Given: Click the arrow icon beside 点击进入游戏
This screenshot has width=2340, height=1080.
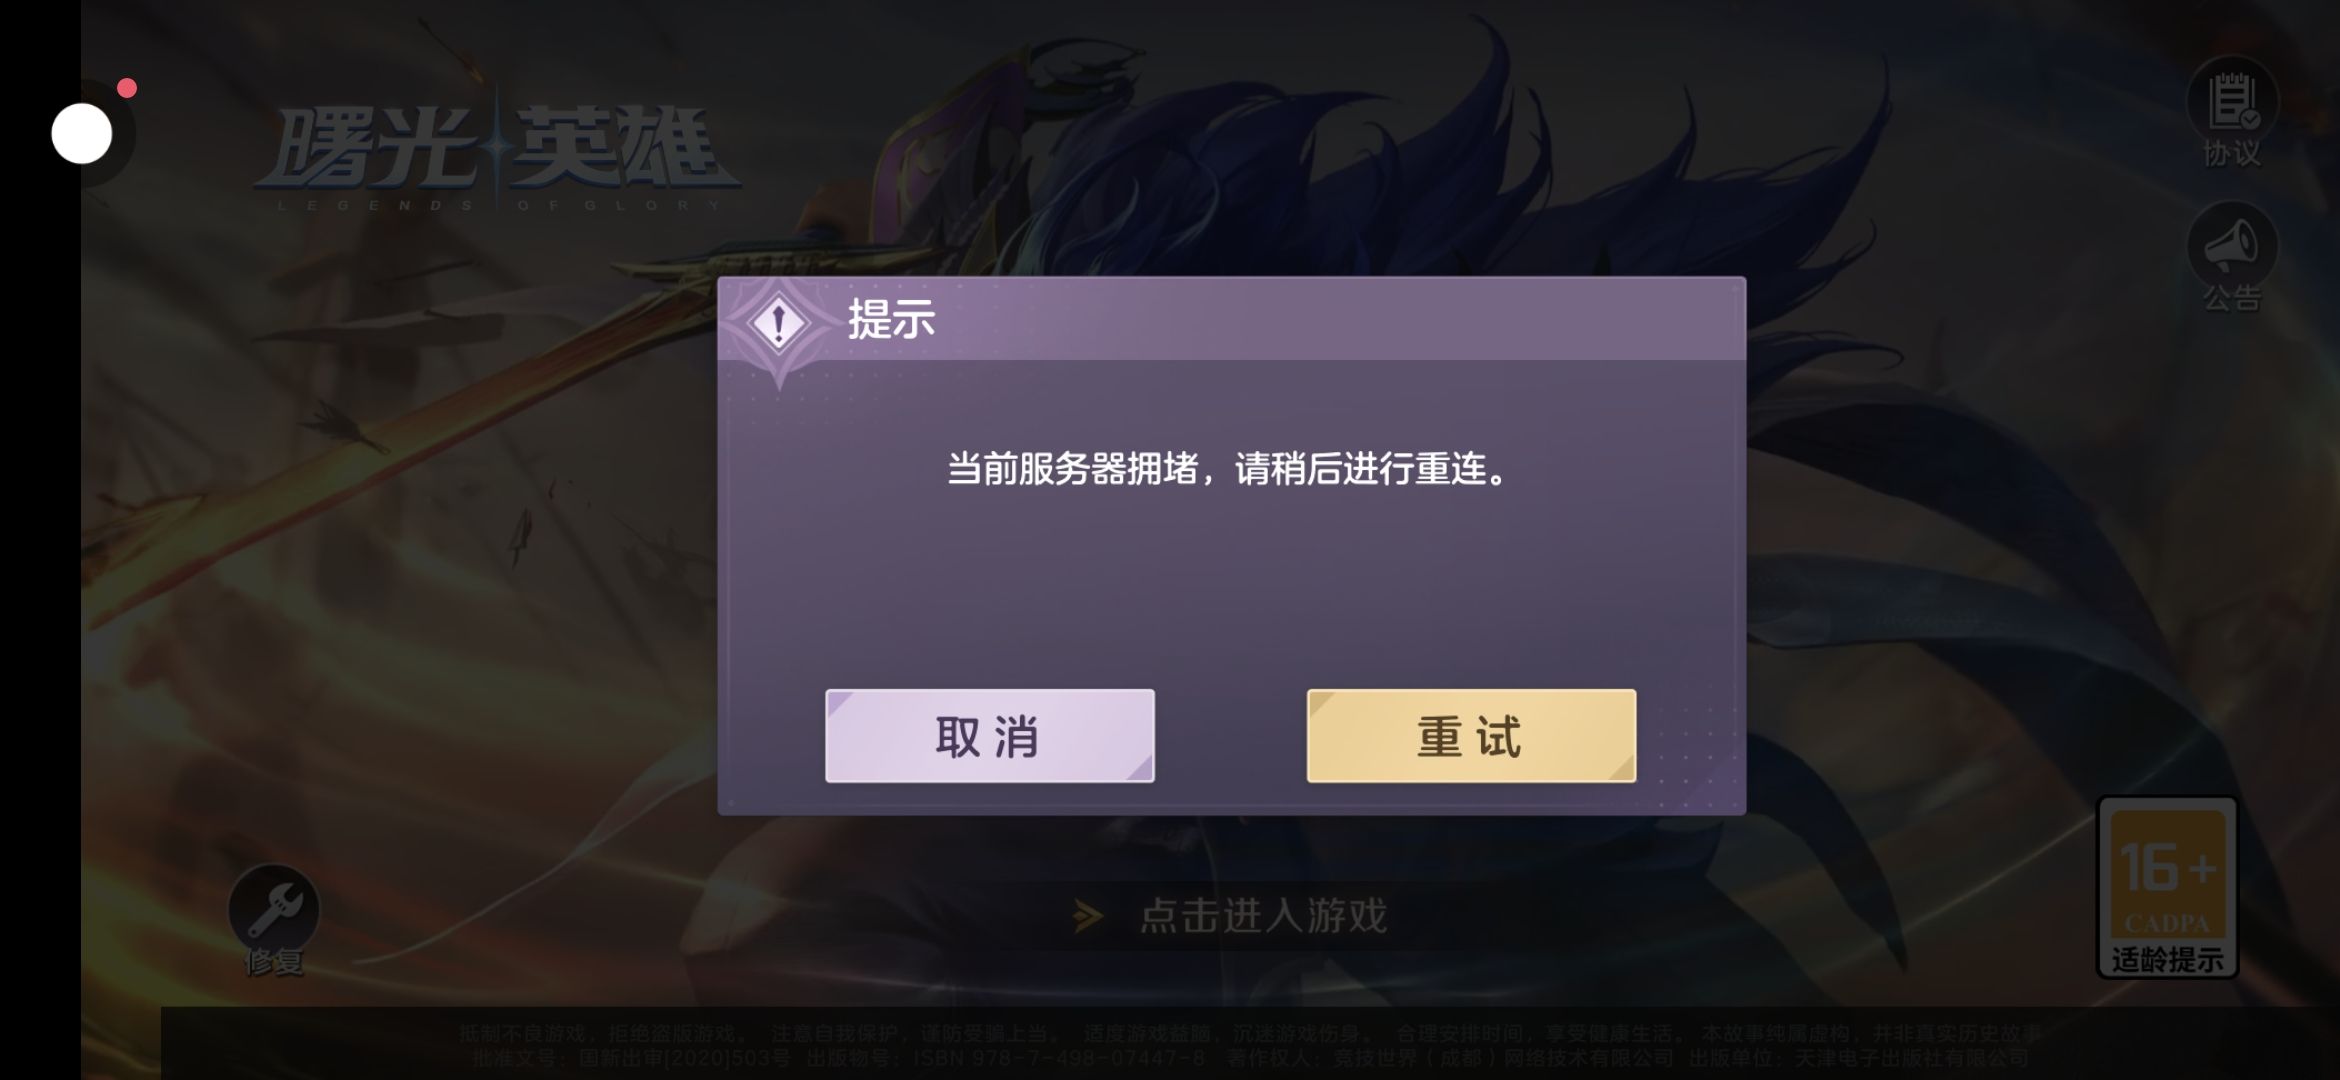Looking at the screenshot, I should 1088,915.
